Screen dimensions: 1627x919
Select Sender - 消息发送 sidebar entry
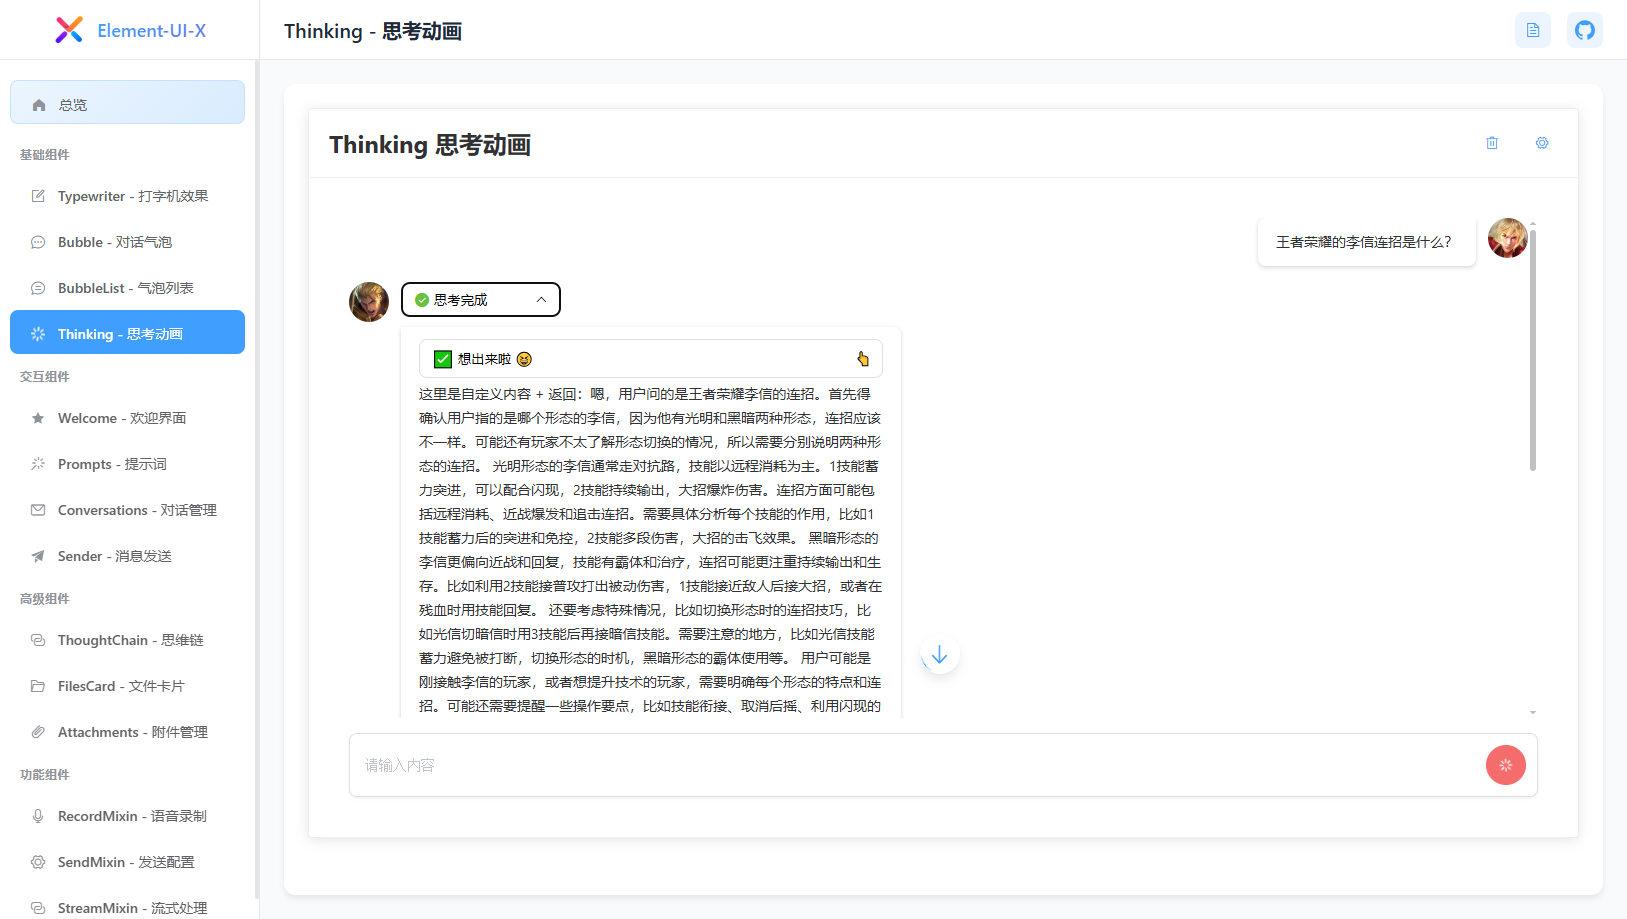pyautogui.click(x=127, y=556)
